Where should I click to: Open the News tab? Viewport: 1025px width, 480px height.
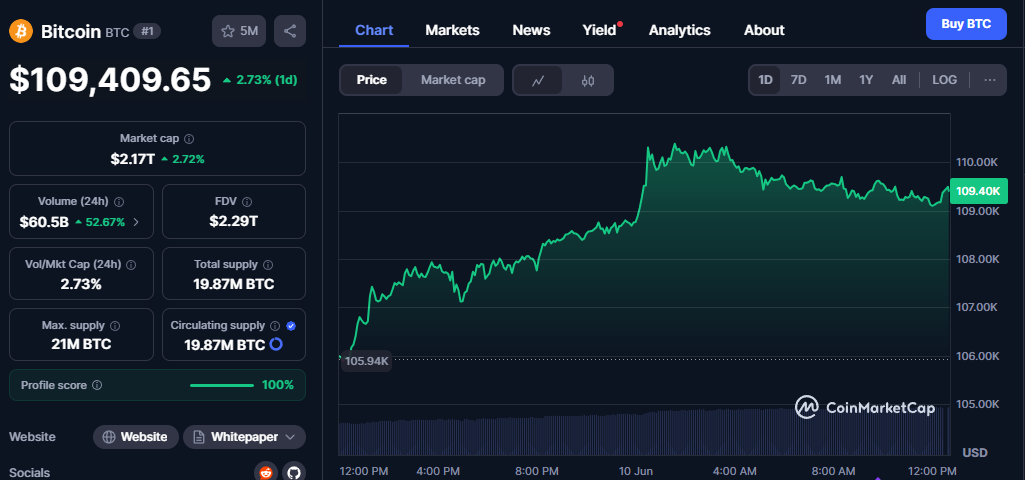(x=531, y=30)
